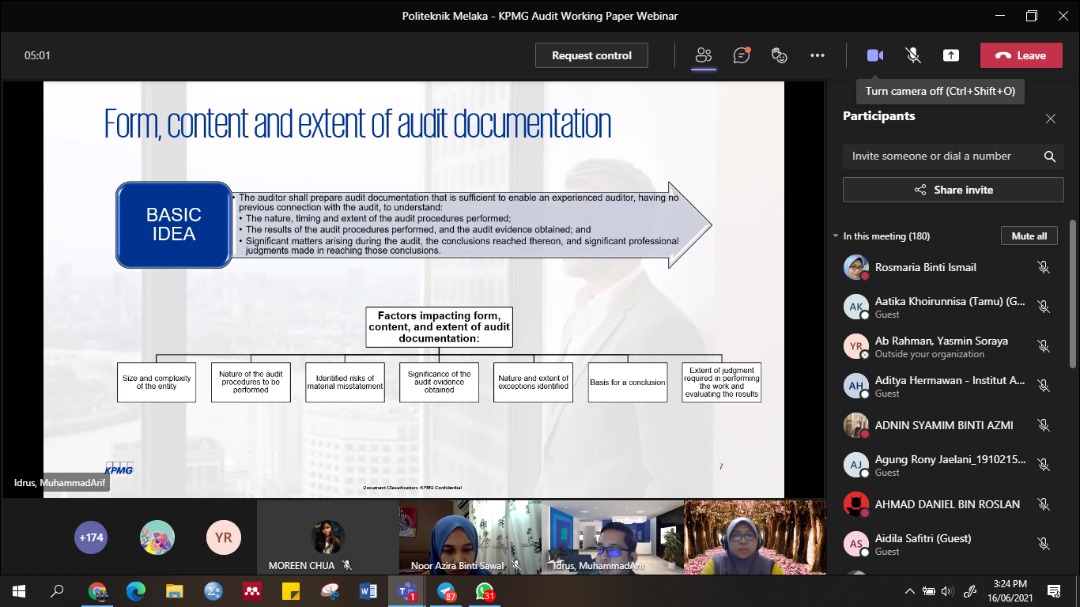Open Sticky Notes from the taskbar
This screenshot has width=1080, height=607.
click(x=291, y=591)
